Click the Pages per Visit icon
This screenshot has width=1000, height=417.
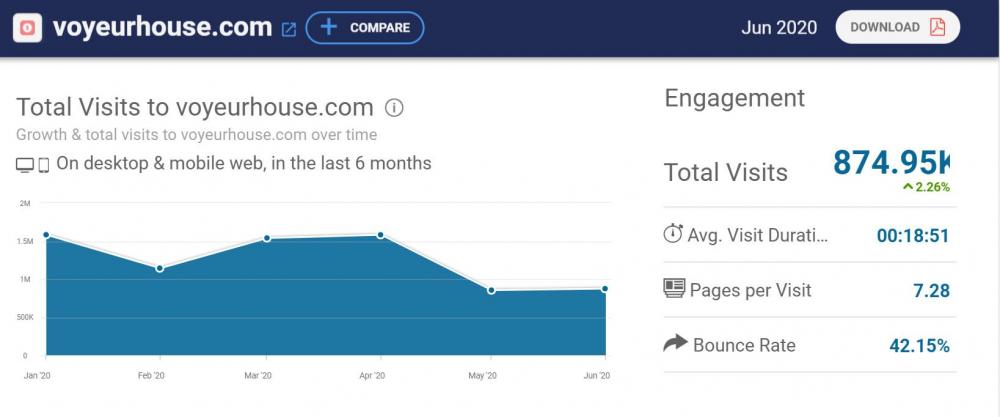674,289
